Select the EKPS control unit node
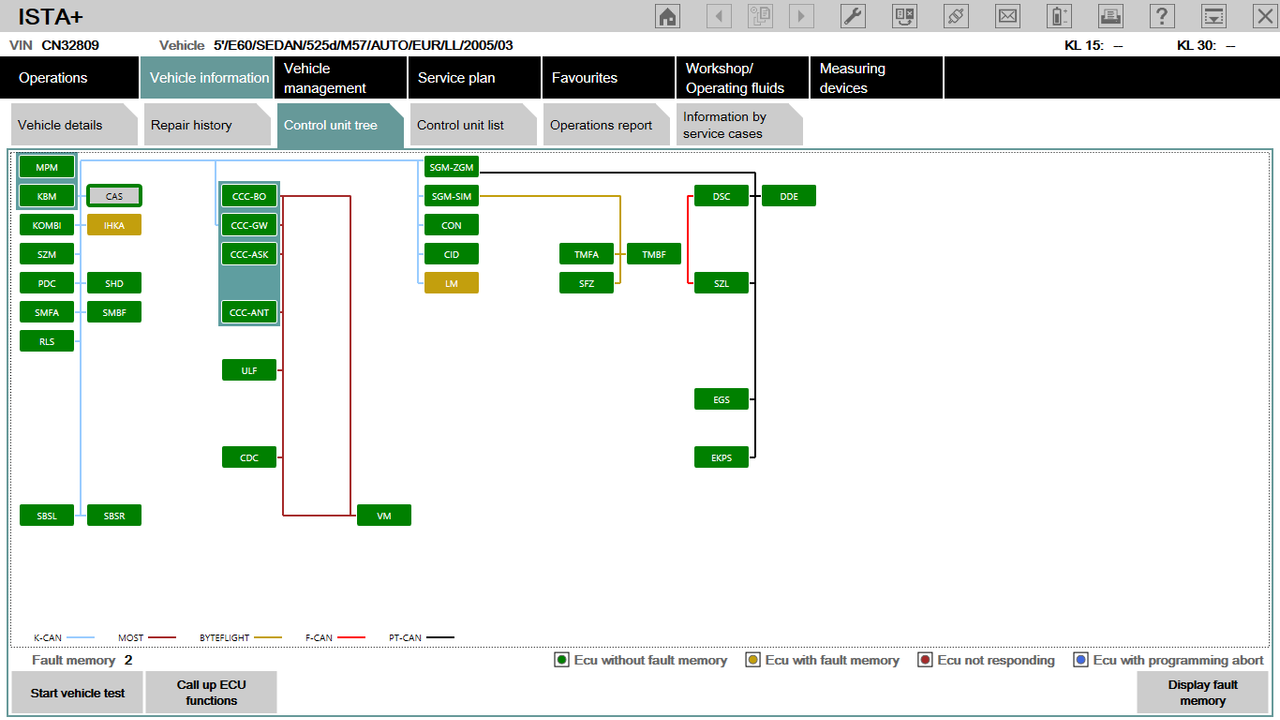Screen dimensions: 1280x720 (x=721, y=457)
